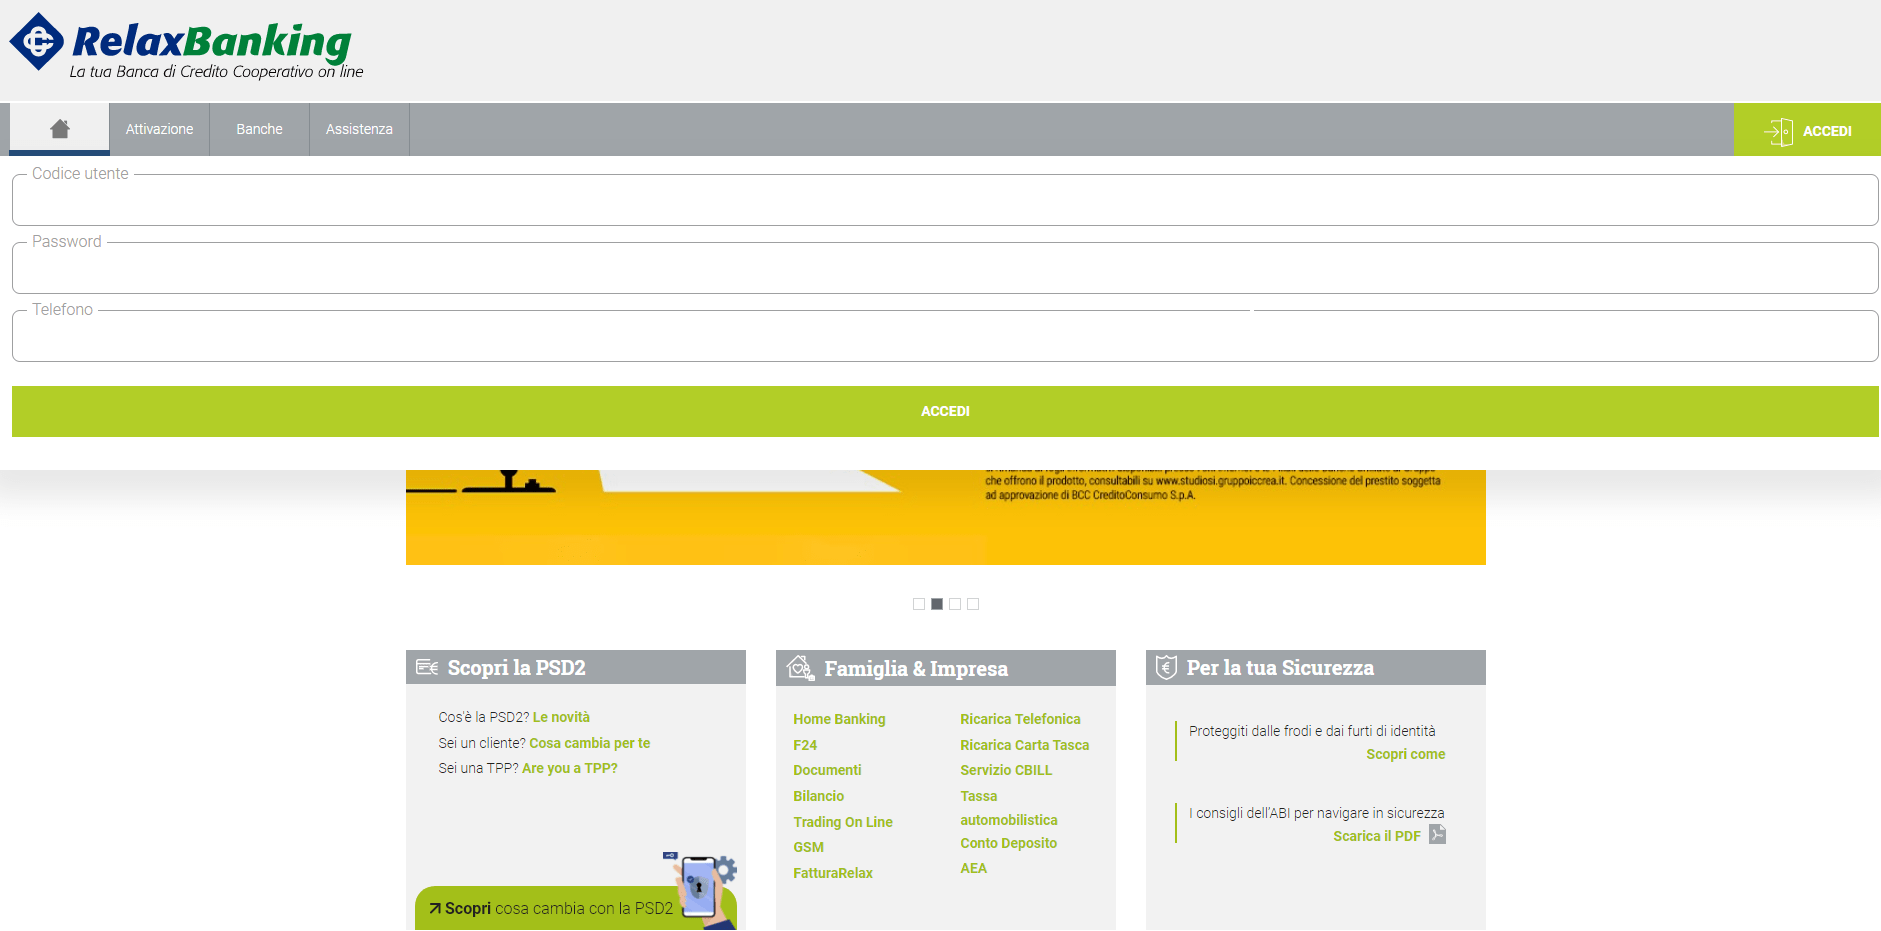
Task: Click the Per la tua Sicurezza heading
Action: pos(1280,667)
